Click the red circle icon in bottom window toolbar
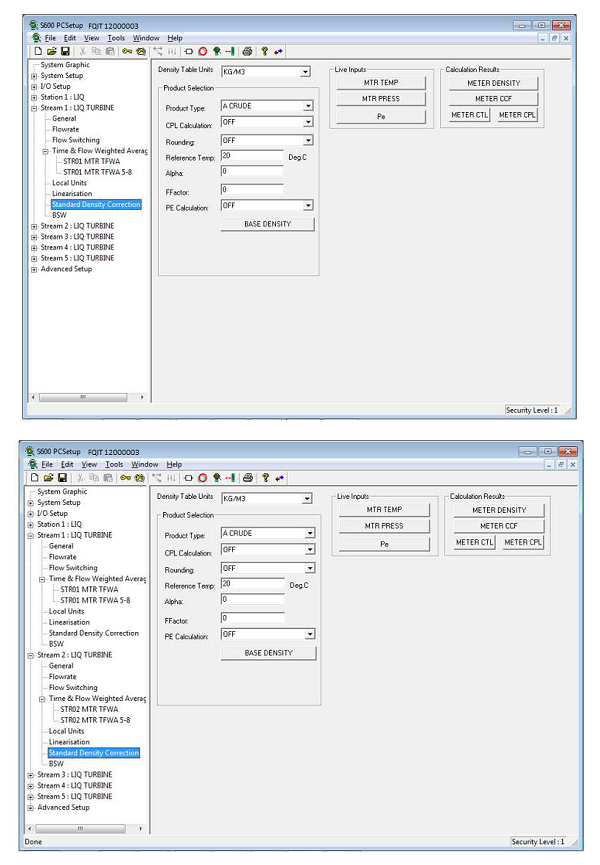 (x=203, y=478)
